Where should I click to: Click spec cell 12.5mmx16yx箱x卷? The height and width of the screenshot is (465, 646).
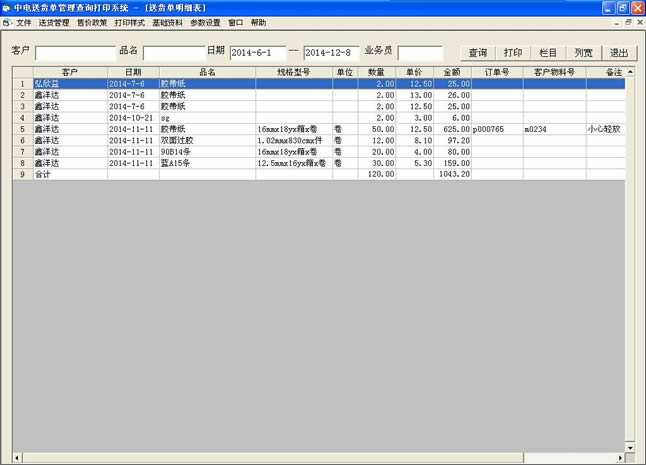coord(294,163)
